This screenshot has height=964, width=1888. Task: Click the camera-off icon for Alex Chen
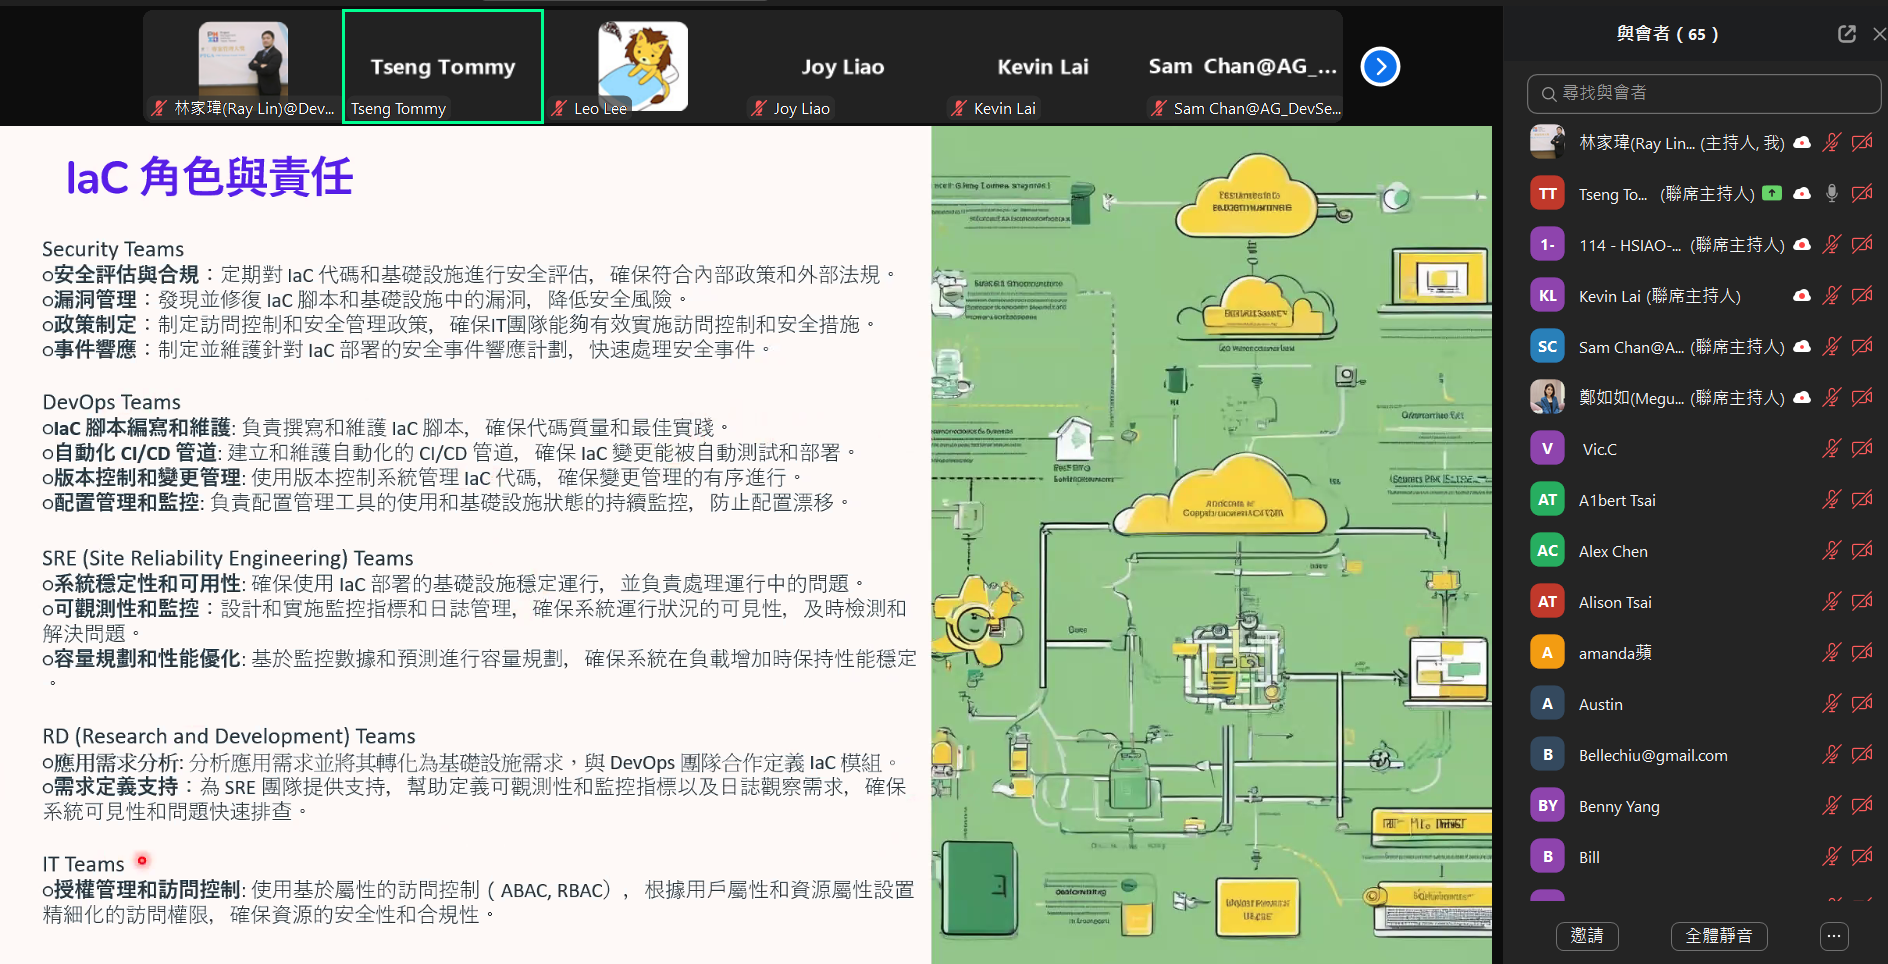(1861, 551)
